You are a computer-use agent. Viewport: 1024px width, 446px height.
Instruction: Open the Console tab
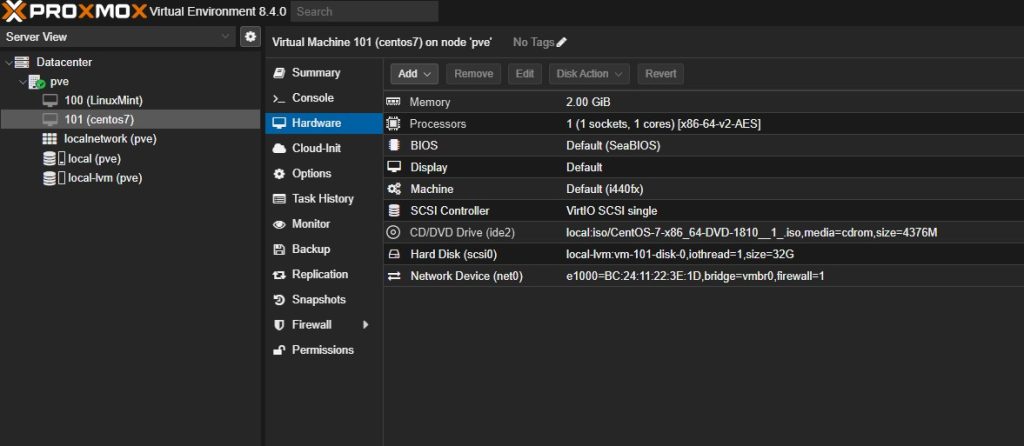[324, 98]
